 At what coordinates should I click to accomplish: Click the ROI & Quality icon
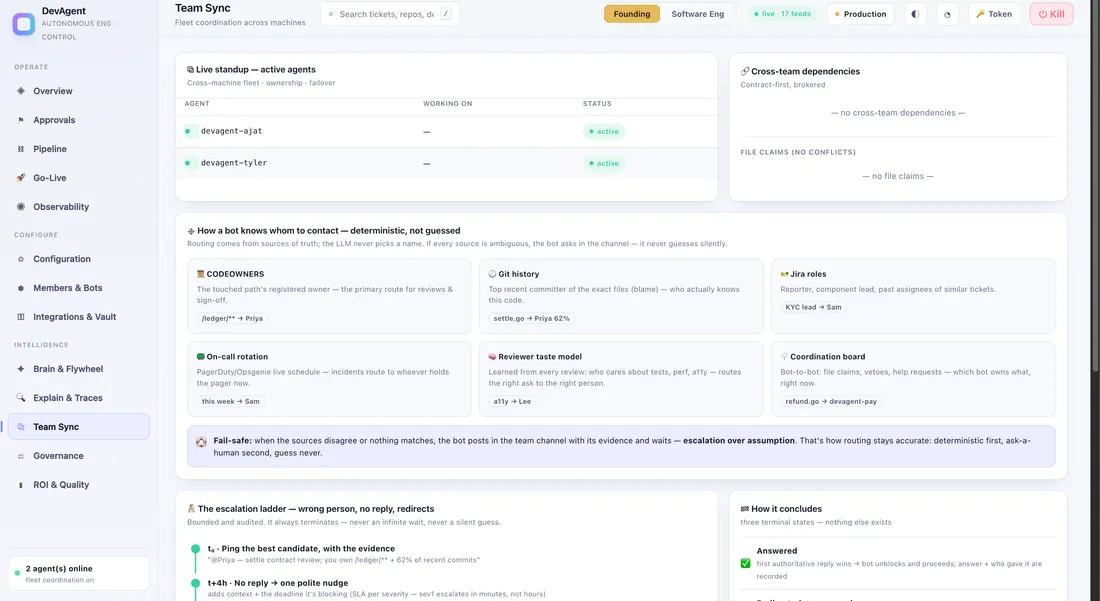(20, 485)
